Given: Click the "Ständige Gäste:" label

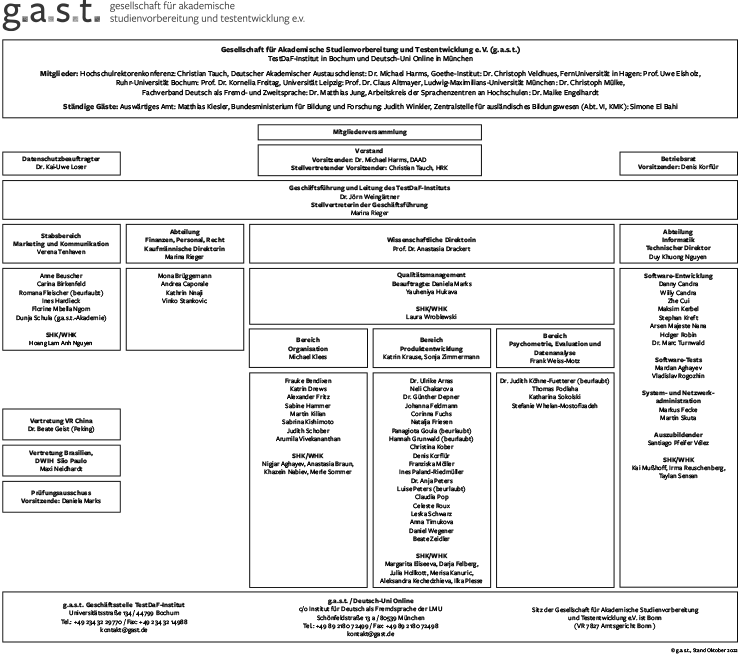Looking at the screenshot, I should pyautogui.click(x=90, y=107).
